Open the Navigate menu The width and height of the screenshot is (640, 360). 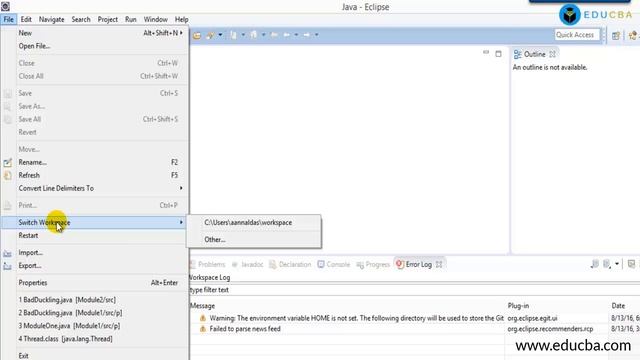51,19
